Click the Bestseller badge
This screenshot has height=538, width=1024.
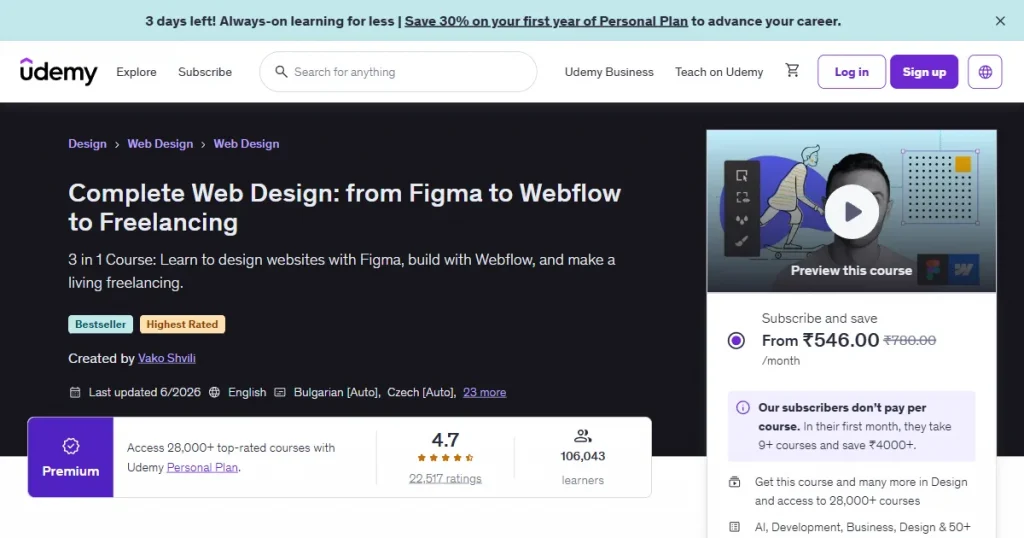click(101, 324)
